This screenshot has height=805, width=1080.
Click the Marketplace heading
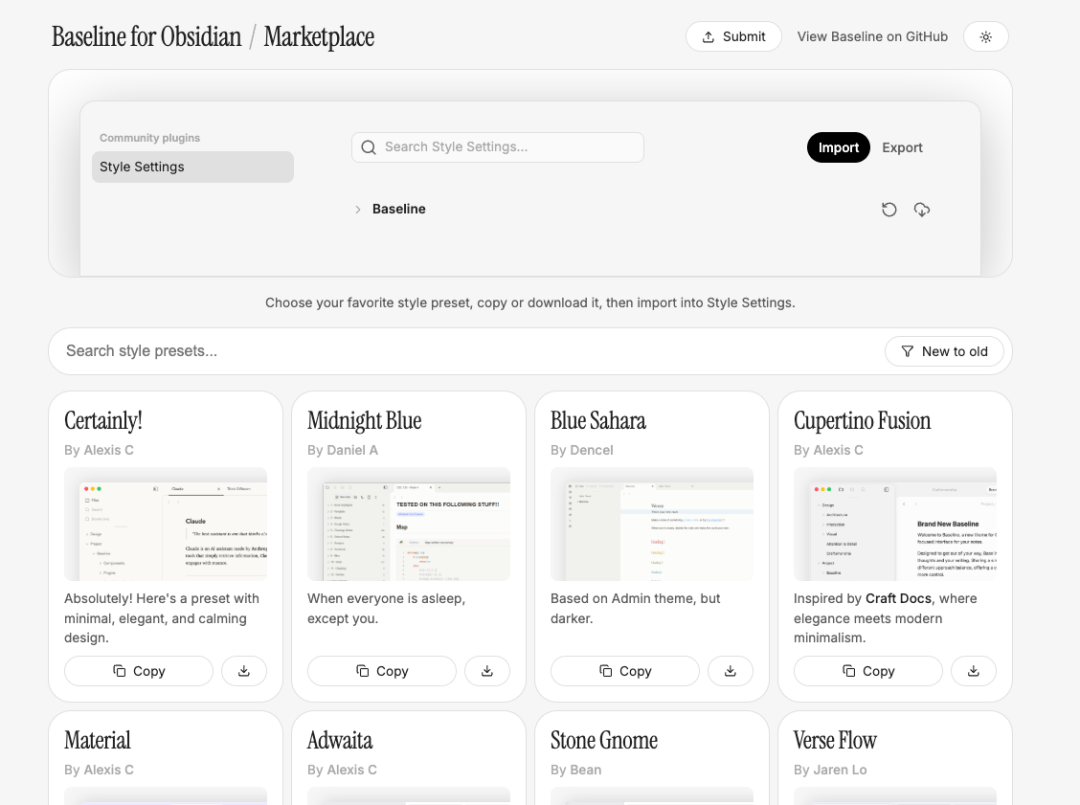[319, 36]
